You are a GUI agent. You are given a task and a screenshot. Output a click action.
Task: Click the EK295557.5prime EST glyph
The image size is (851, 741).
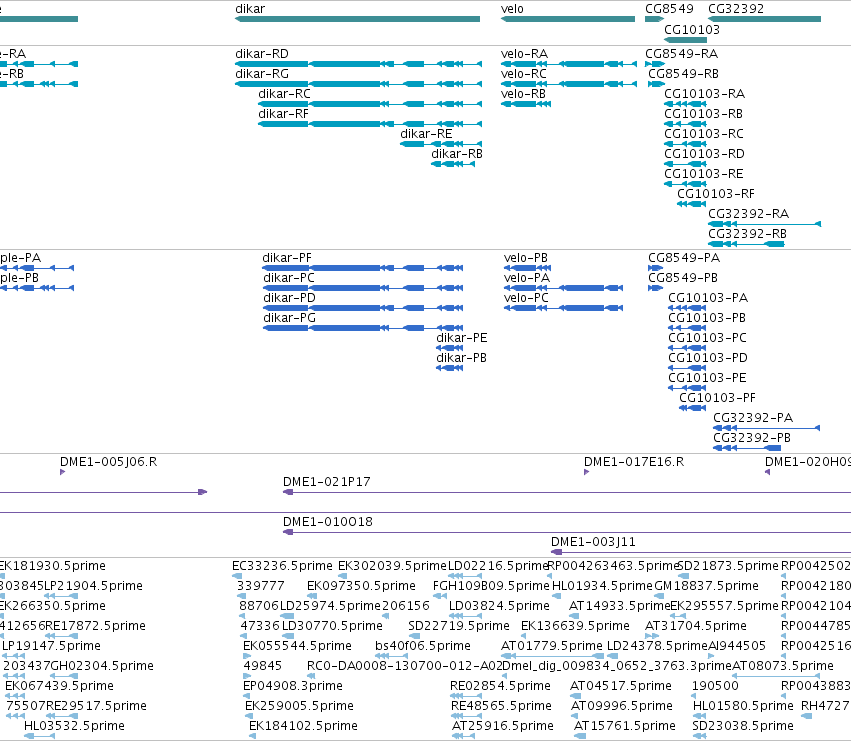[x=678, y=616]
